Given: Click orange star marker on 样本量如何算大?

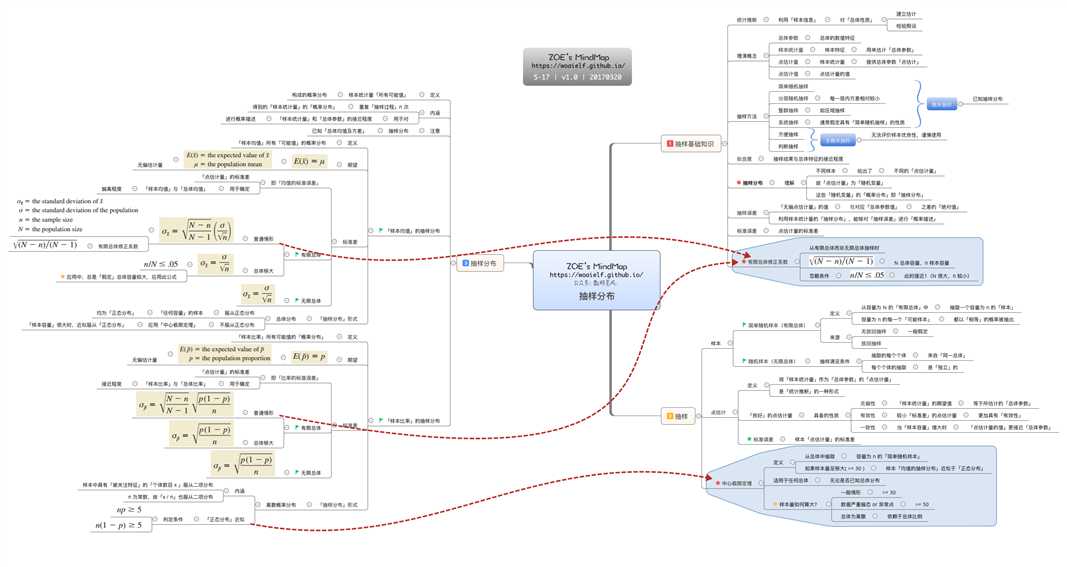Looking at the screenshot, I should (x=774, y=504).
